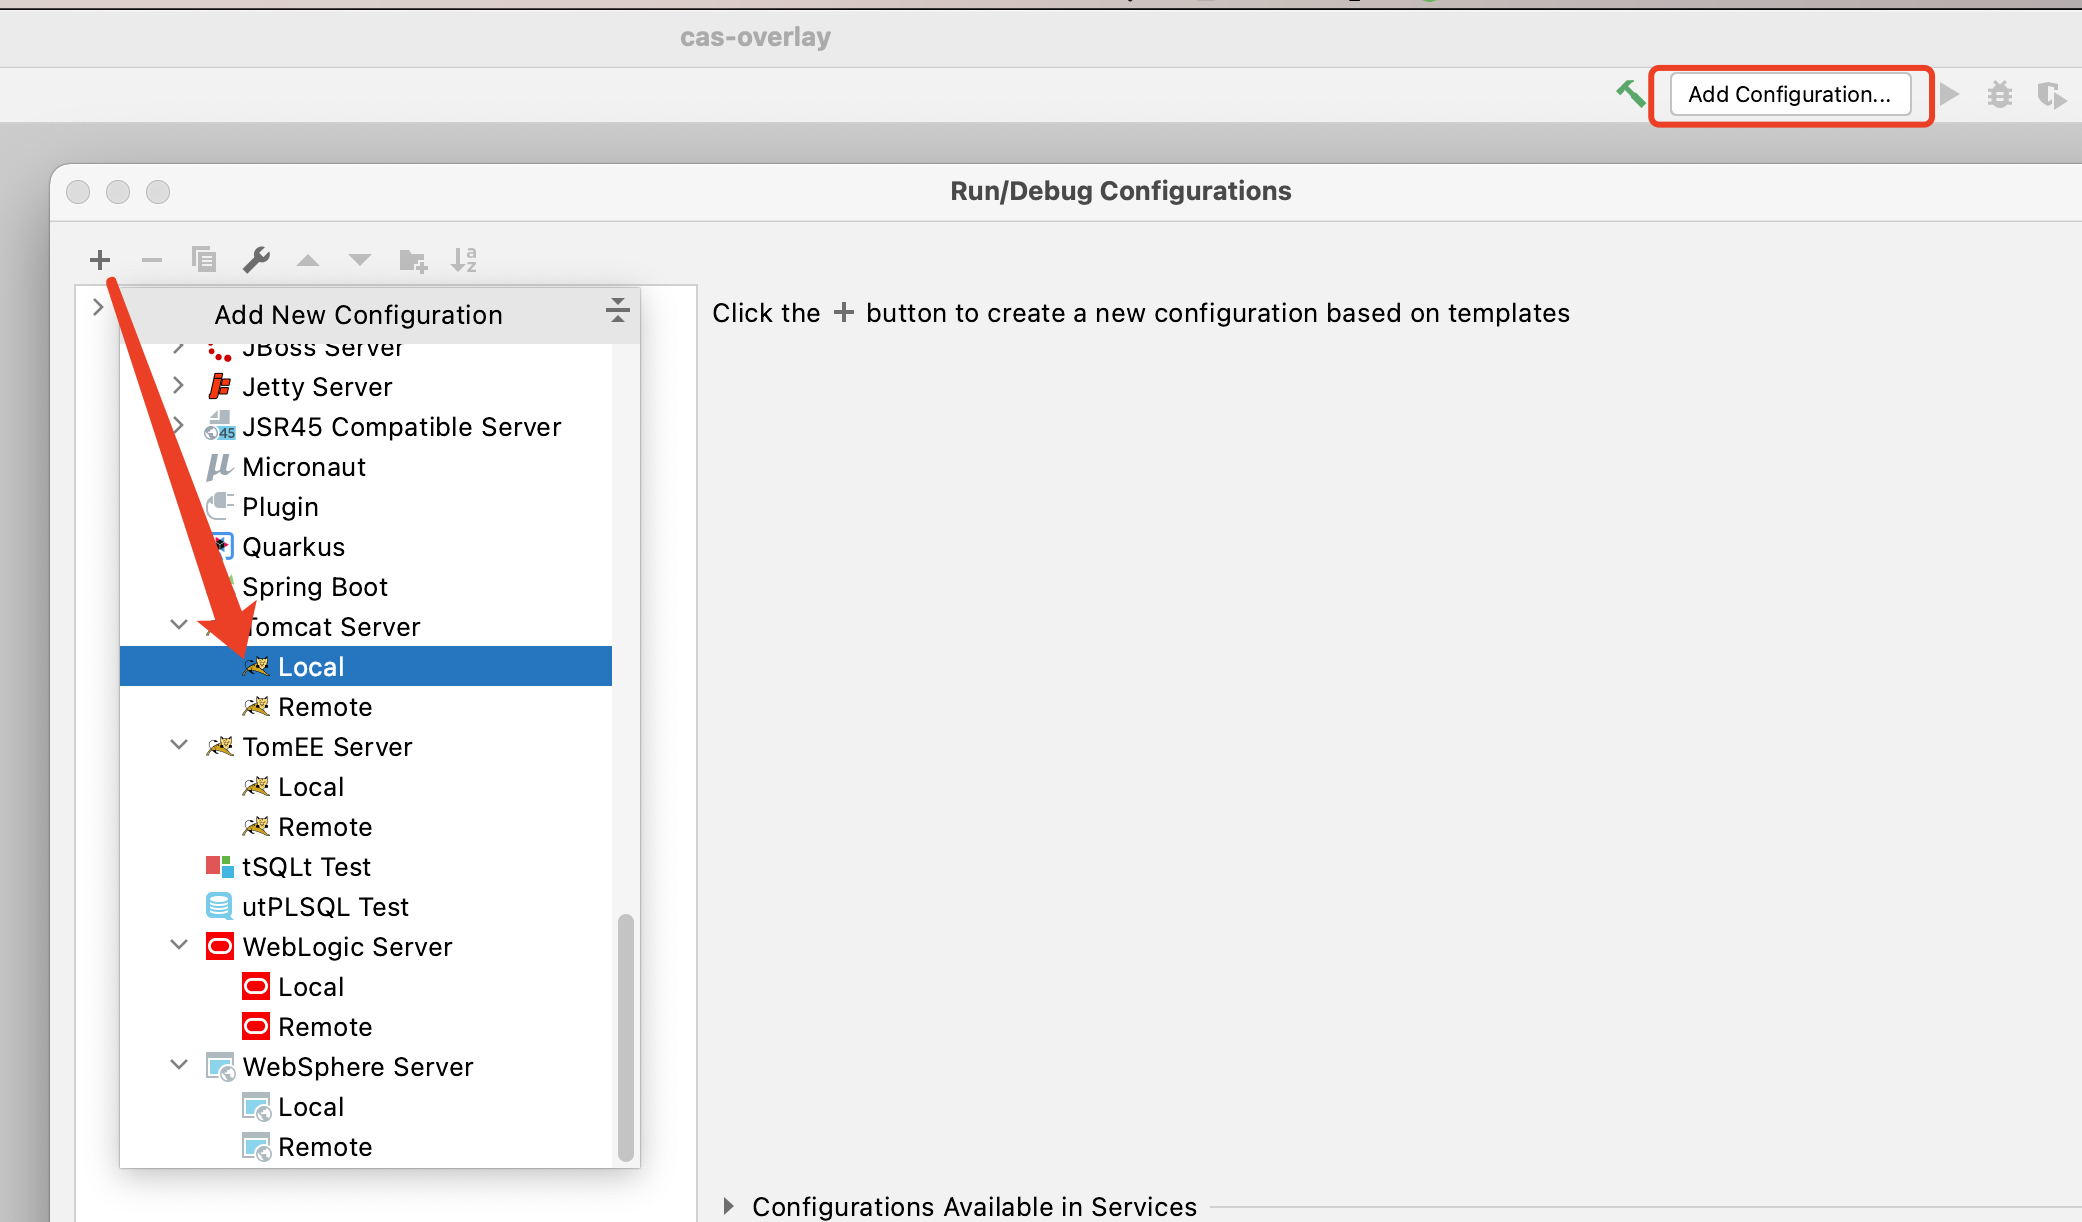2082x1222 pixels.
Task: Click the edit configuration wrench icon
Action: 254,259
